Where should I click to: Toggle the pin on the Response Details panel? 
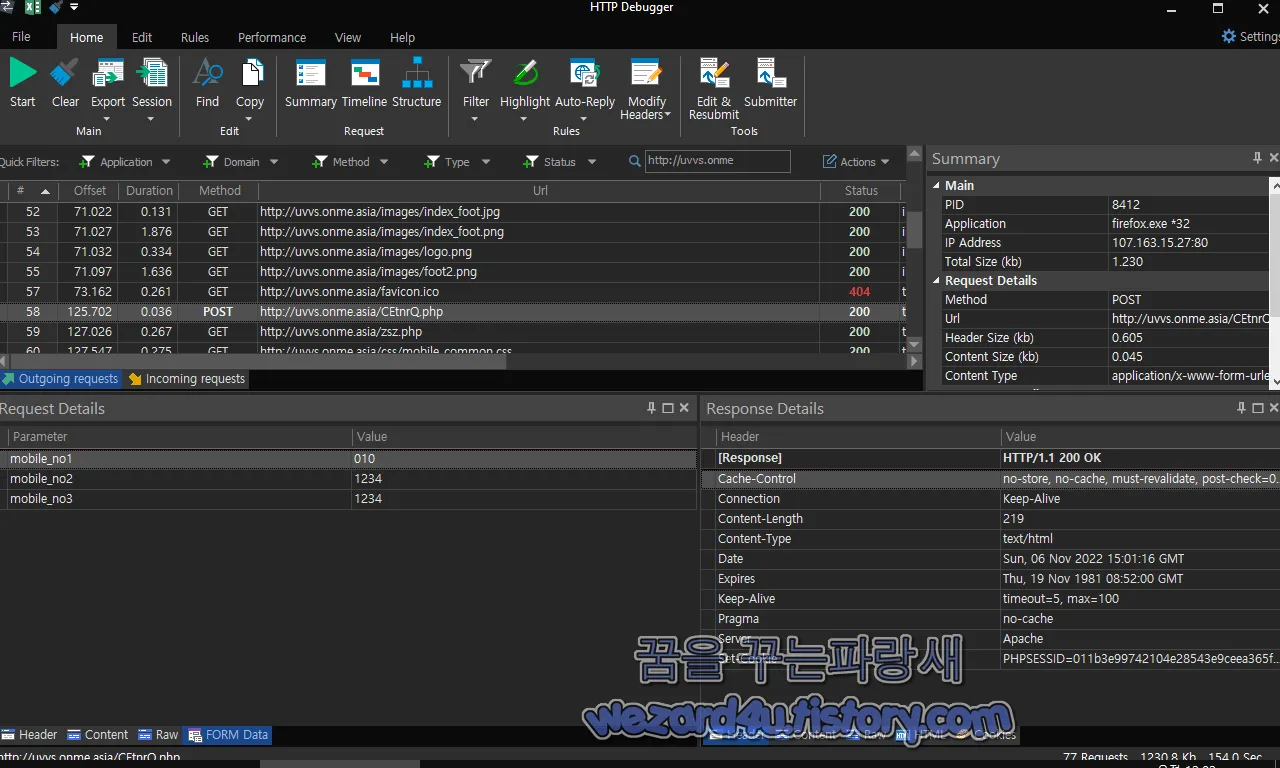pyautogui.click(x=1240, y=407)
